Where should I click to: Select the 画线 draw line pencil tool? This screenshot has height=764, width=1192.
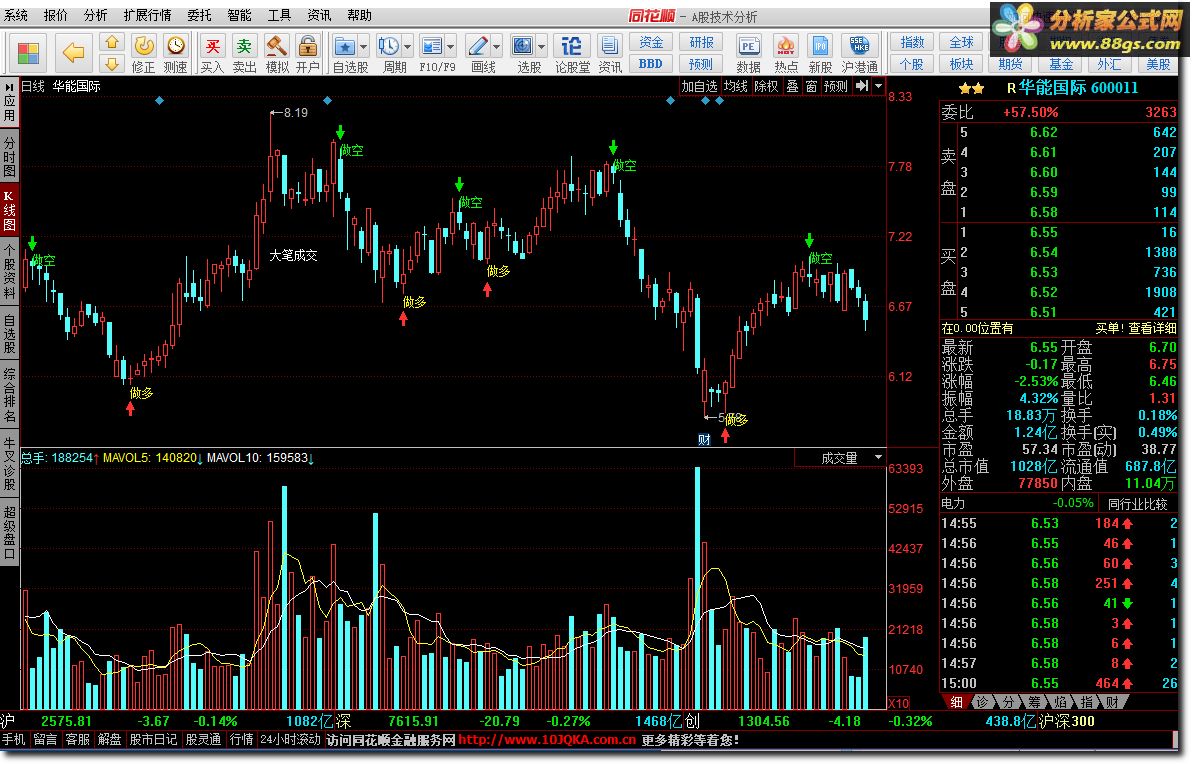pyautogui.click(x=477, y=46)
